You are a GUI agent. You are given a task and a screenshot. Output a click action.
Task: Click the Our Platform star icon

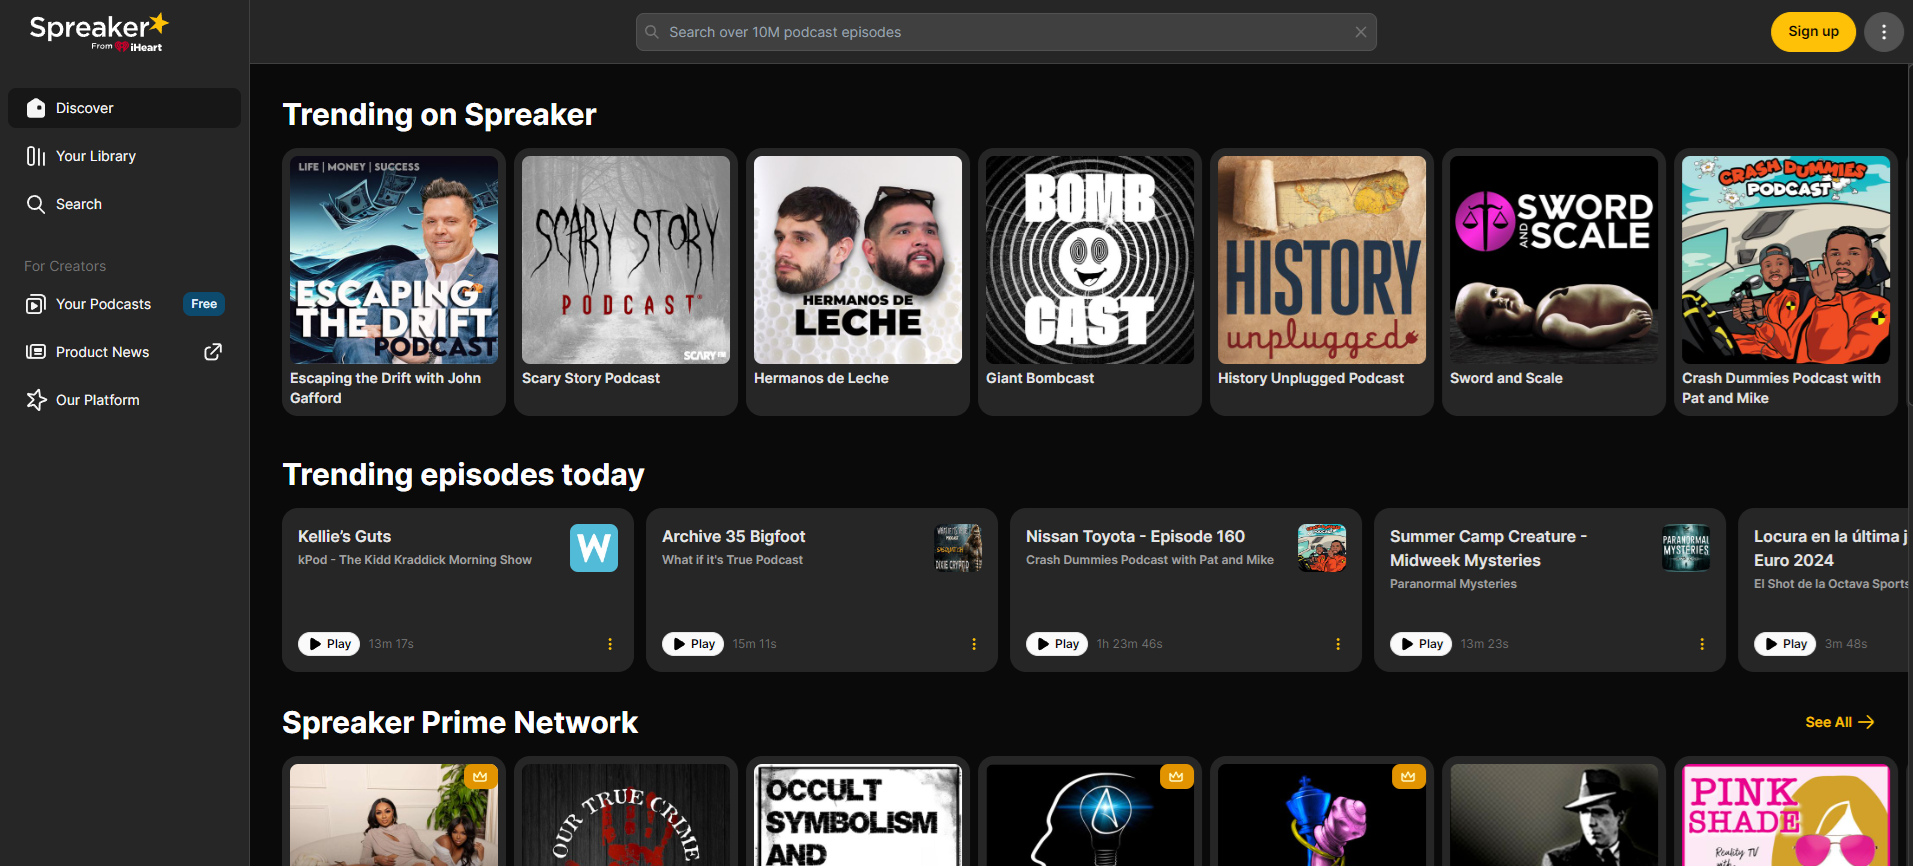click(36, 400)
